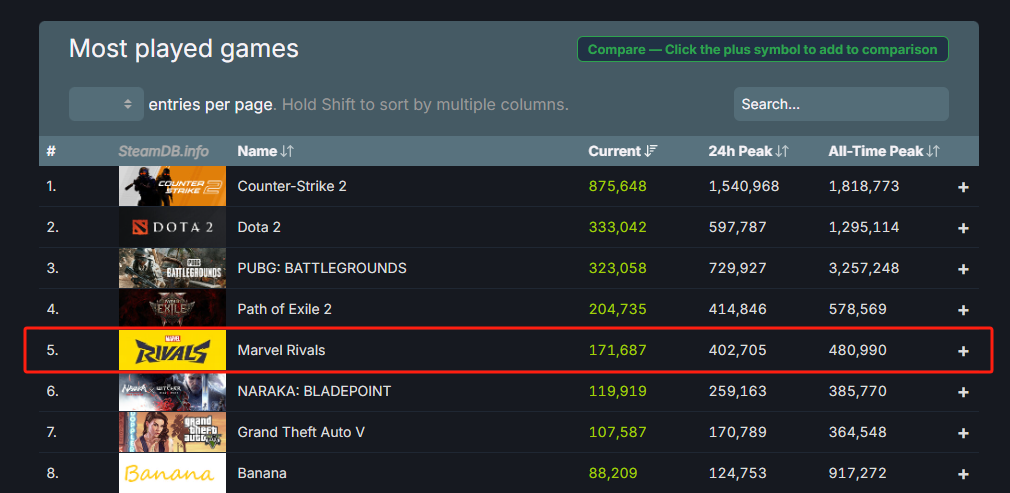Add PUBG: BATTLEGROUNDS to comparison

click(963, 269)
